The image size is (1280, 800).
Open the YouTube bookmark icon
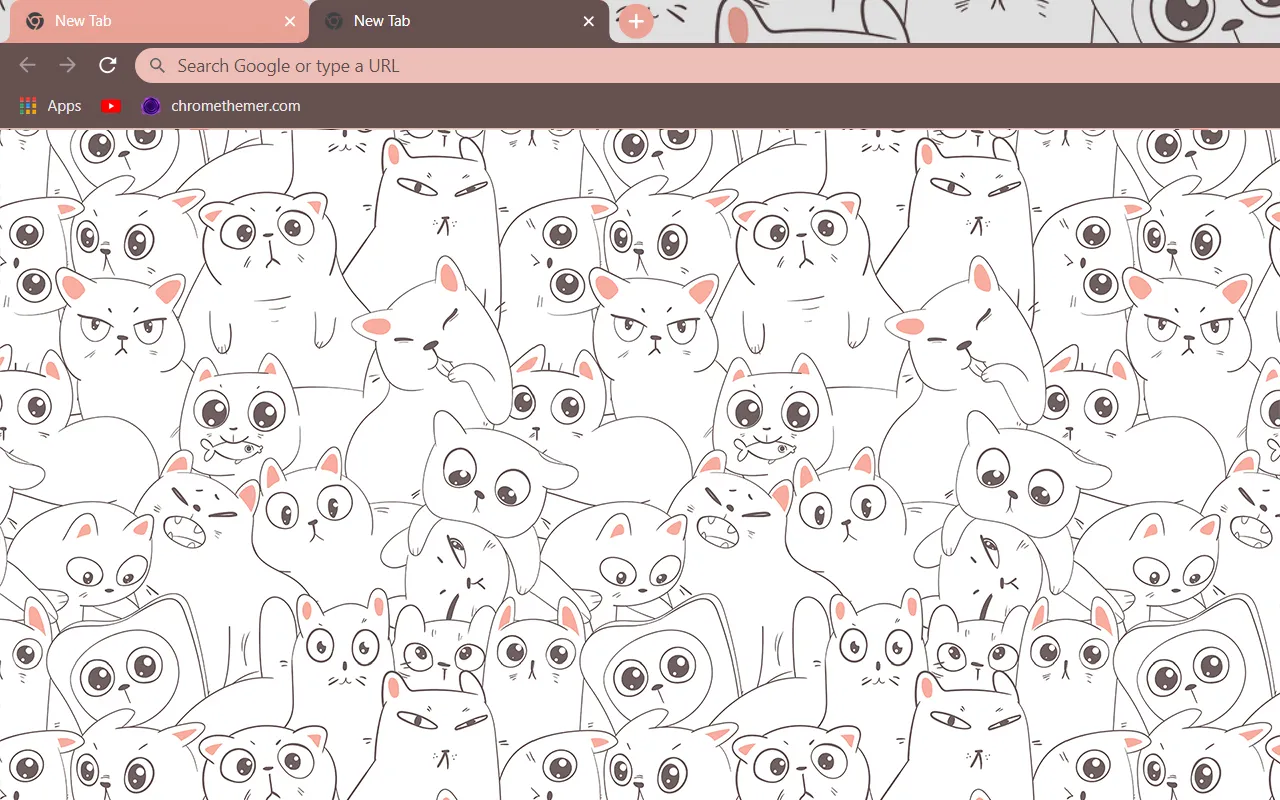click(111, 106)
